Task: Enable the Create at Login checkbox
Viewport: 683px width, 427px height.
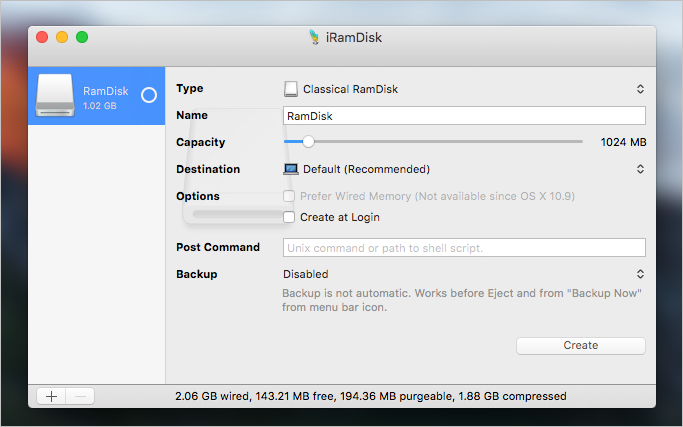Action: (289, 217)
